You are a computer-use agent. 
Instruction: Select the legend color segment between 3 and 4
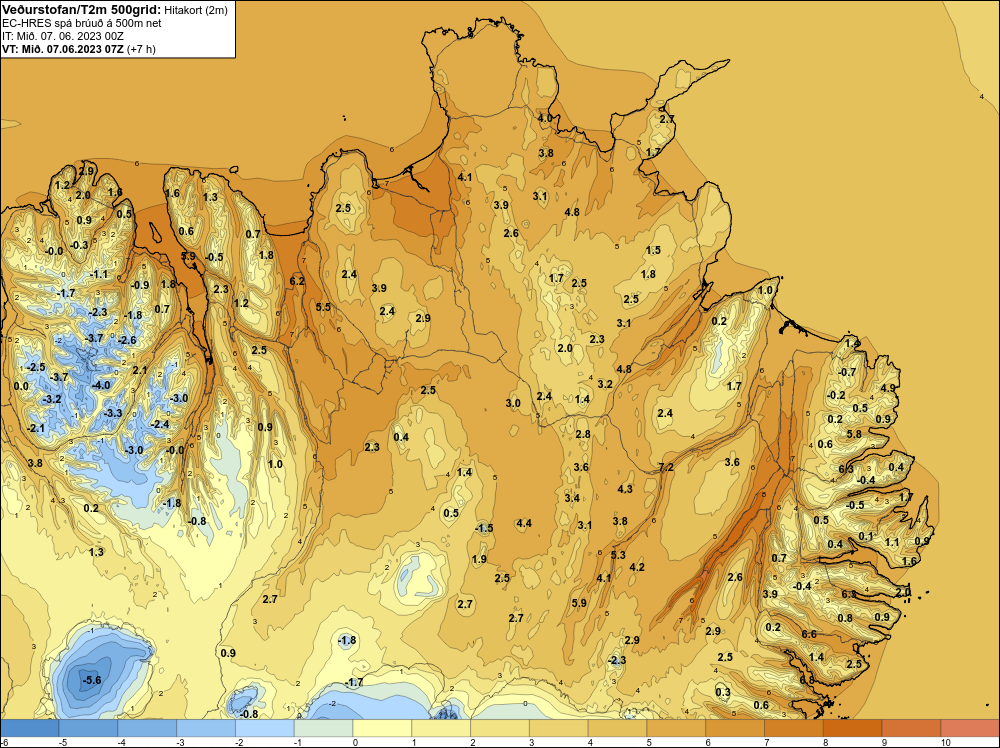tap(559, 728)
